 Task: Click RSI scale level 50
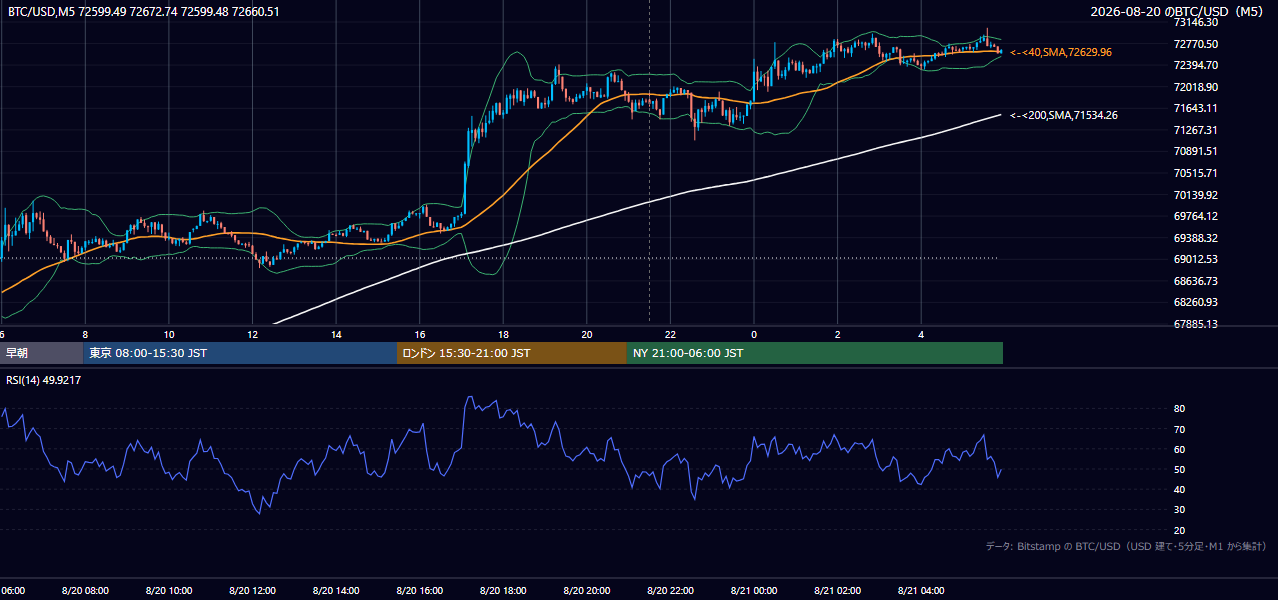1179,469
